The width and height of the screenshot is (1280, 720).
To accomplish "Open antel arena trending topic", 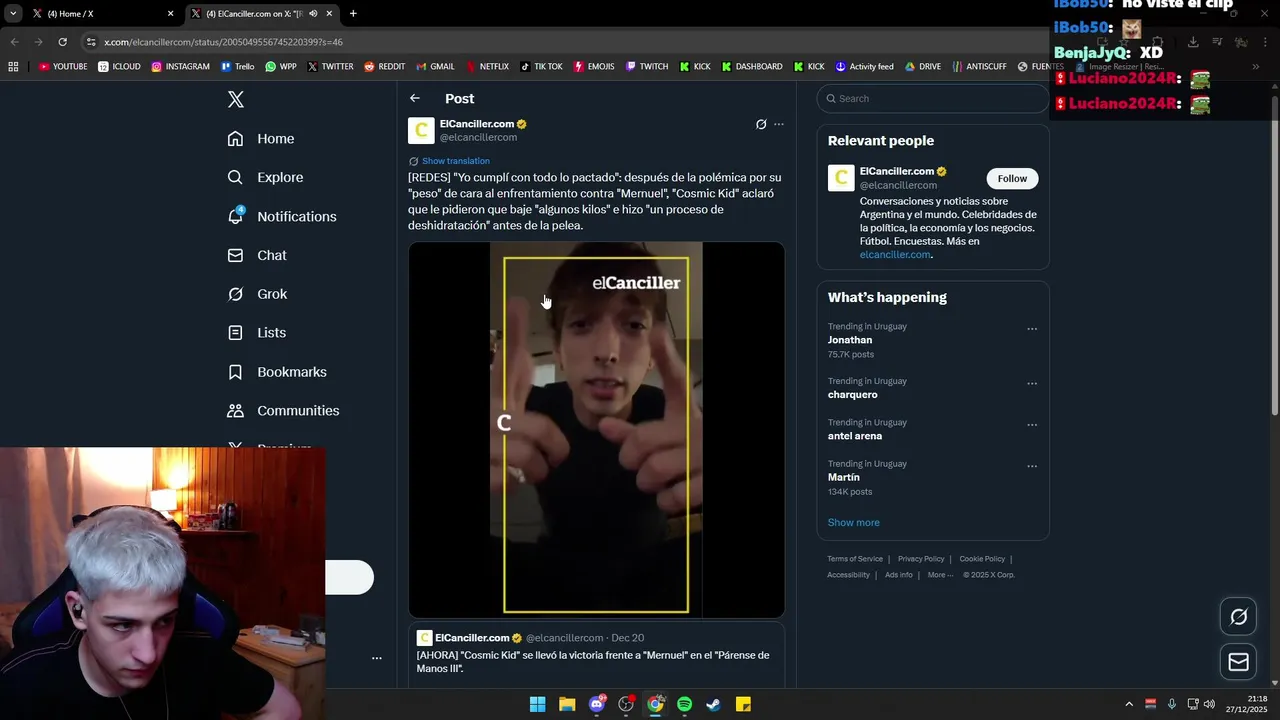I will 855,436.
